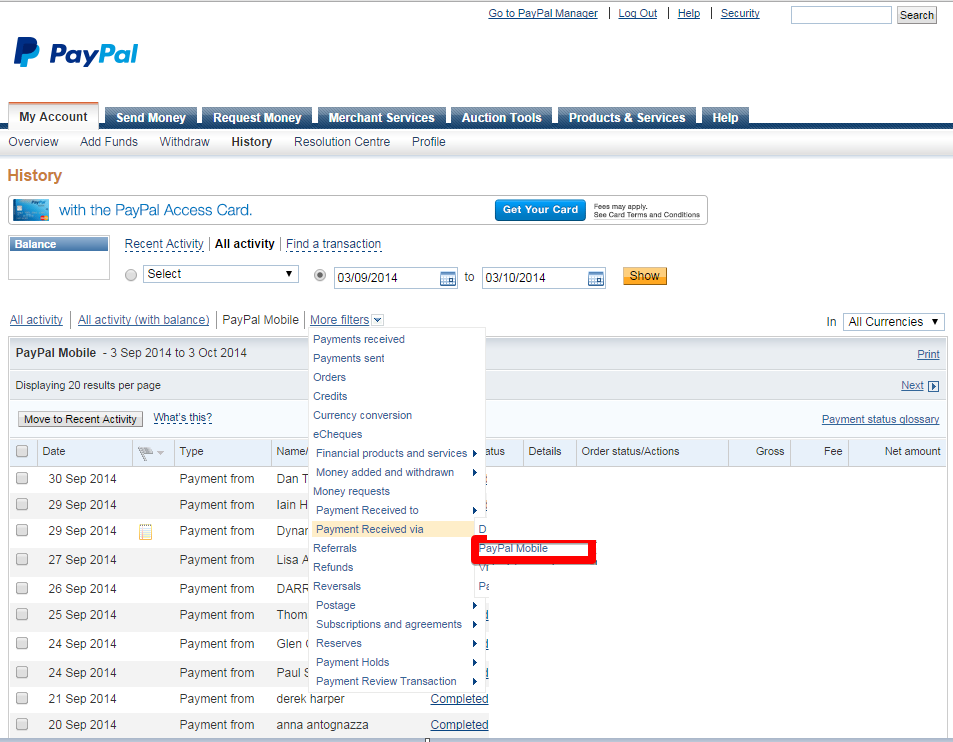The width and height of the screenshot is (953, 742).
Task: Expand the Reserves submenu
Action: click(475, 643)
